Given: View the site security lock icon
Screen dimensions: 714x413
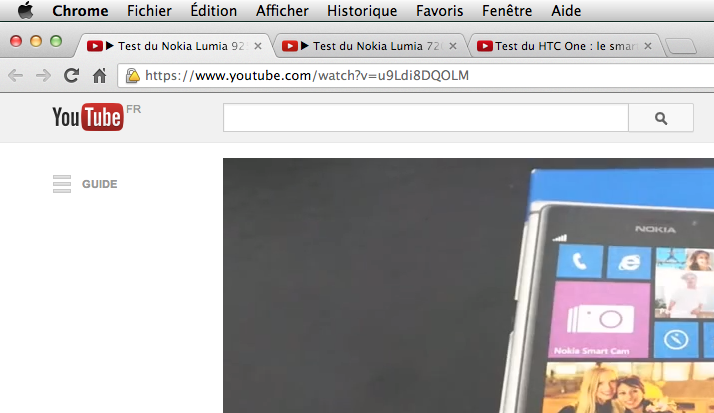Looking at the screenshot, I should 133,75.
